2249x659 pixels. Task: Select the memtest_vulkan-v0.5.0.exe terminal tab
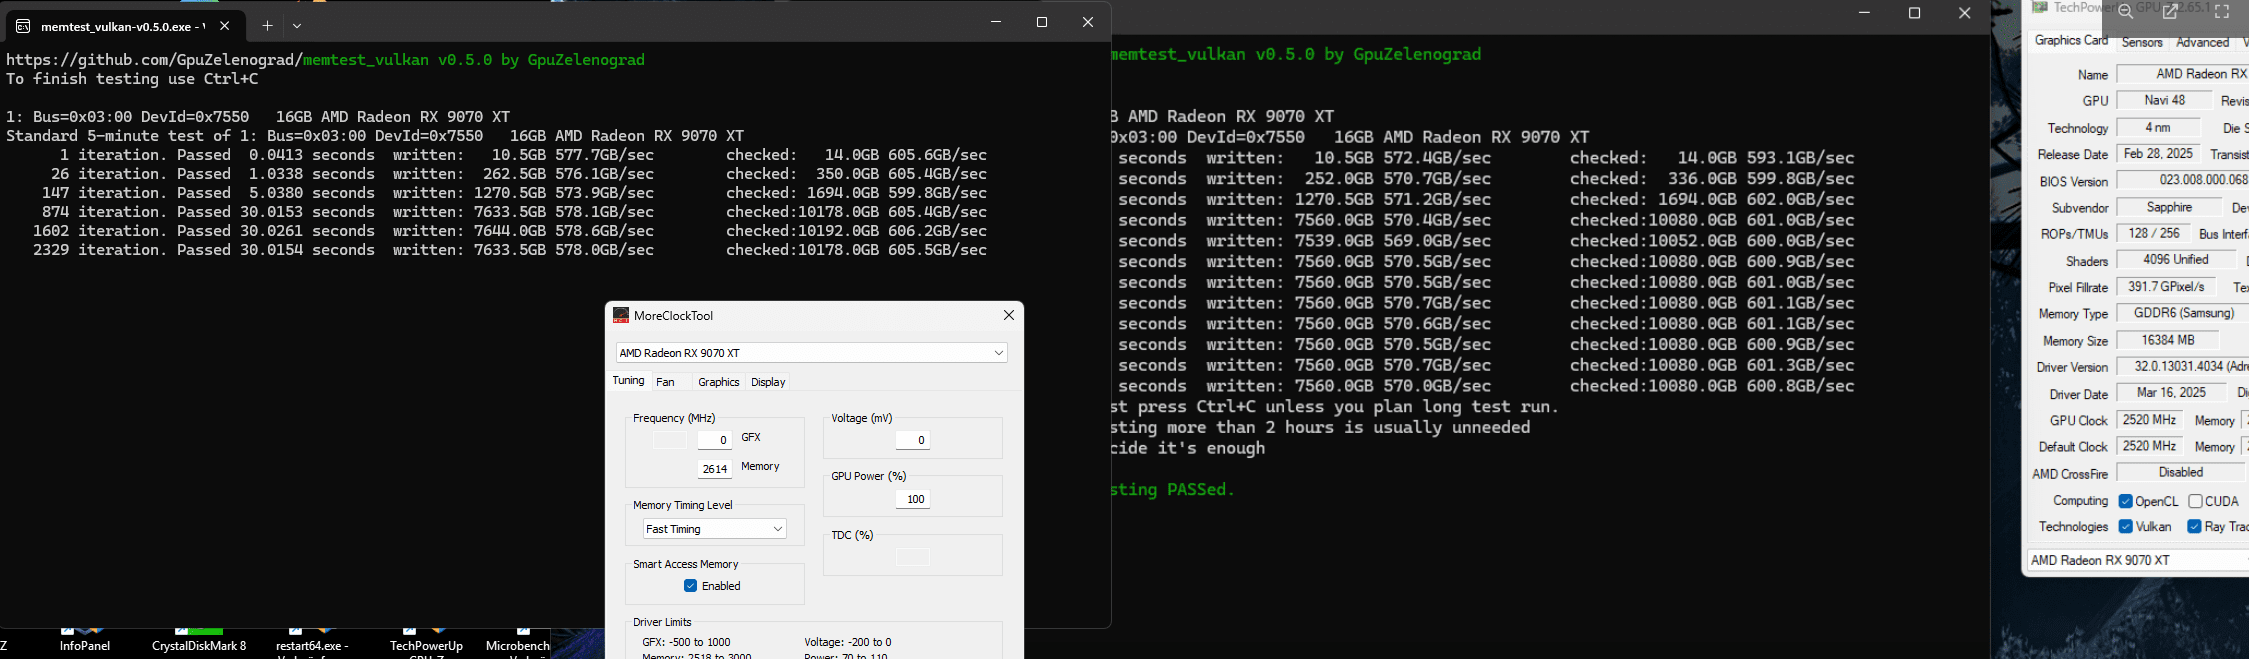pos(124,26)
